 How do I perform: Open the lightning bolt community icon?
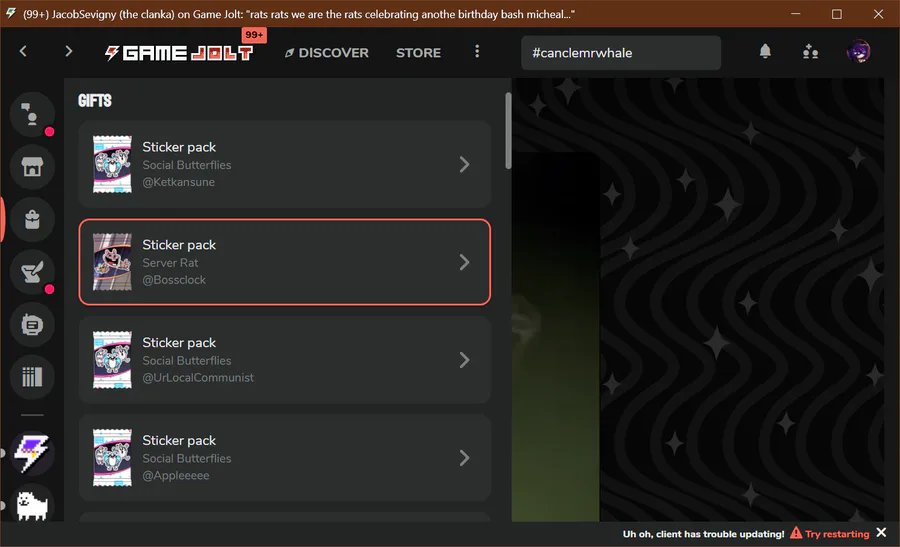coord(32,453)
